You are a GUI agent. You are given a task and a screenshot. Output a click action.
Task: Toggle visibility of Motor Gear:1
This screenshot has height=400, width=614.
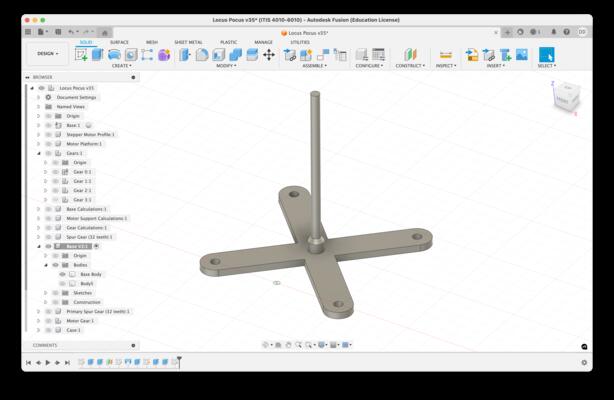tap(49, 321)
